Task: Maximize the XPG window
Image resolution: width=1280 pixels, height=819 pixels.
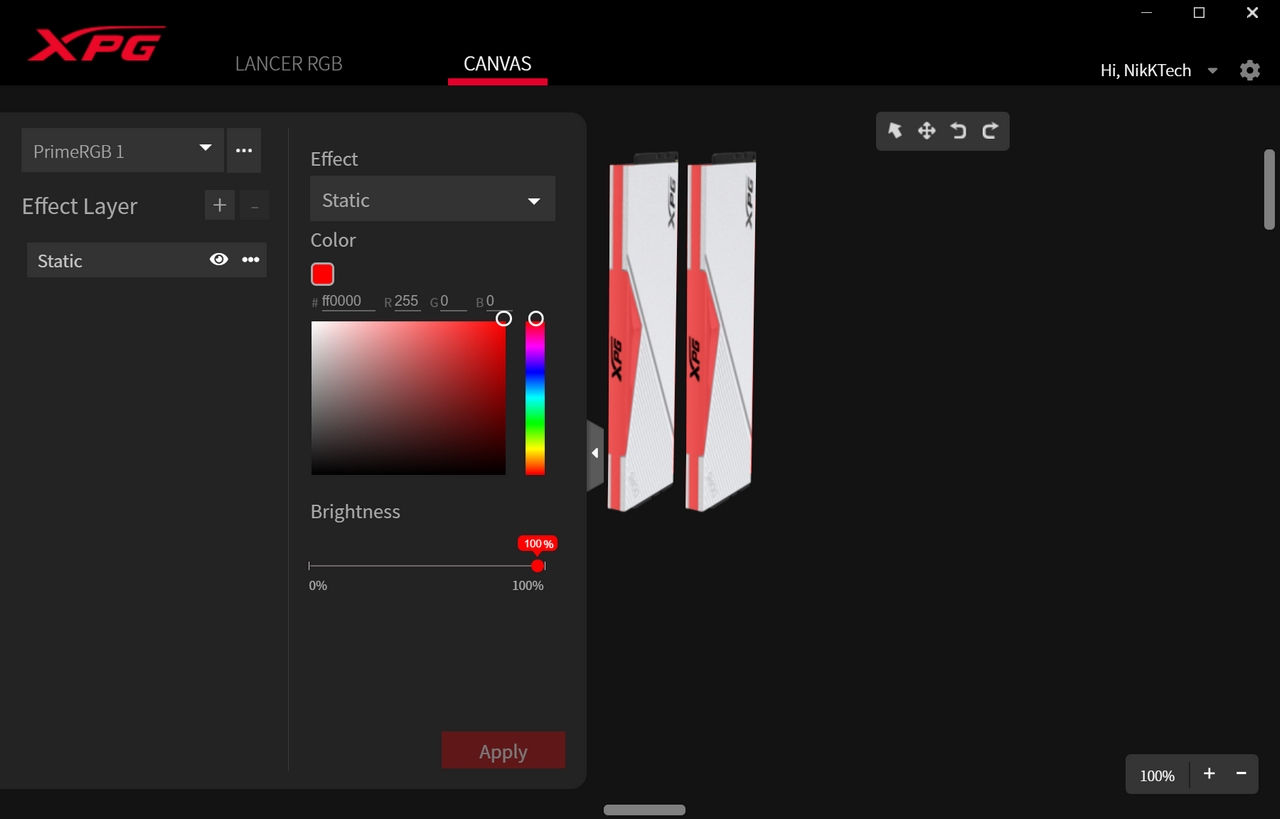Action: coord(1199,13)
